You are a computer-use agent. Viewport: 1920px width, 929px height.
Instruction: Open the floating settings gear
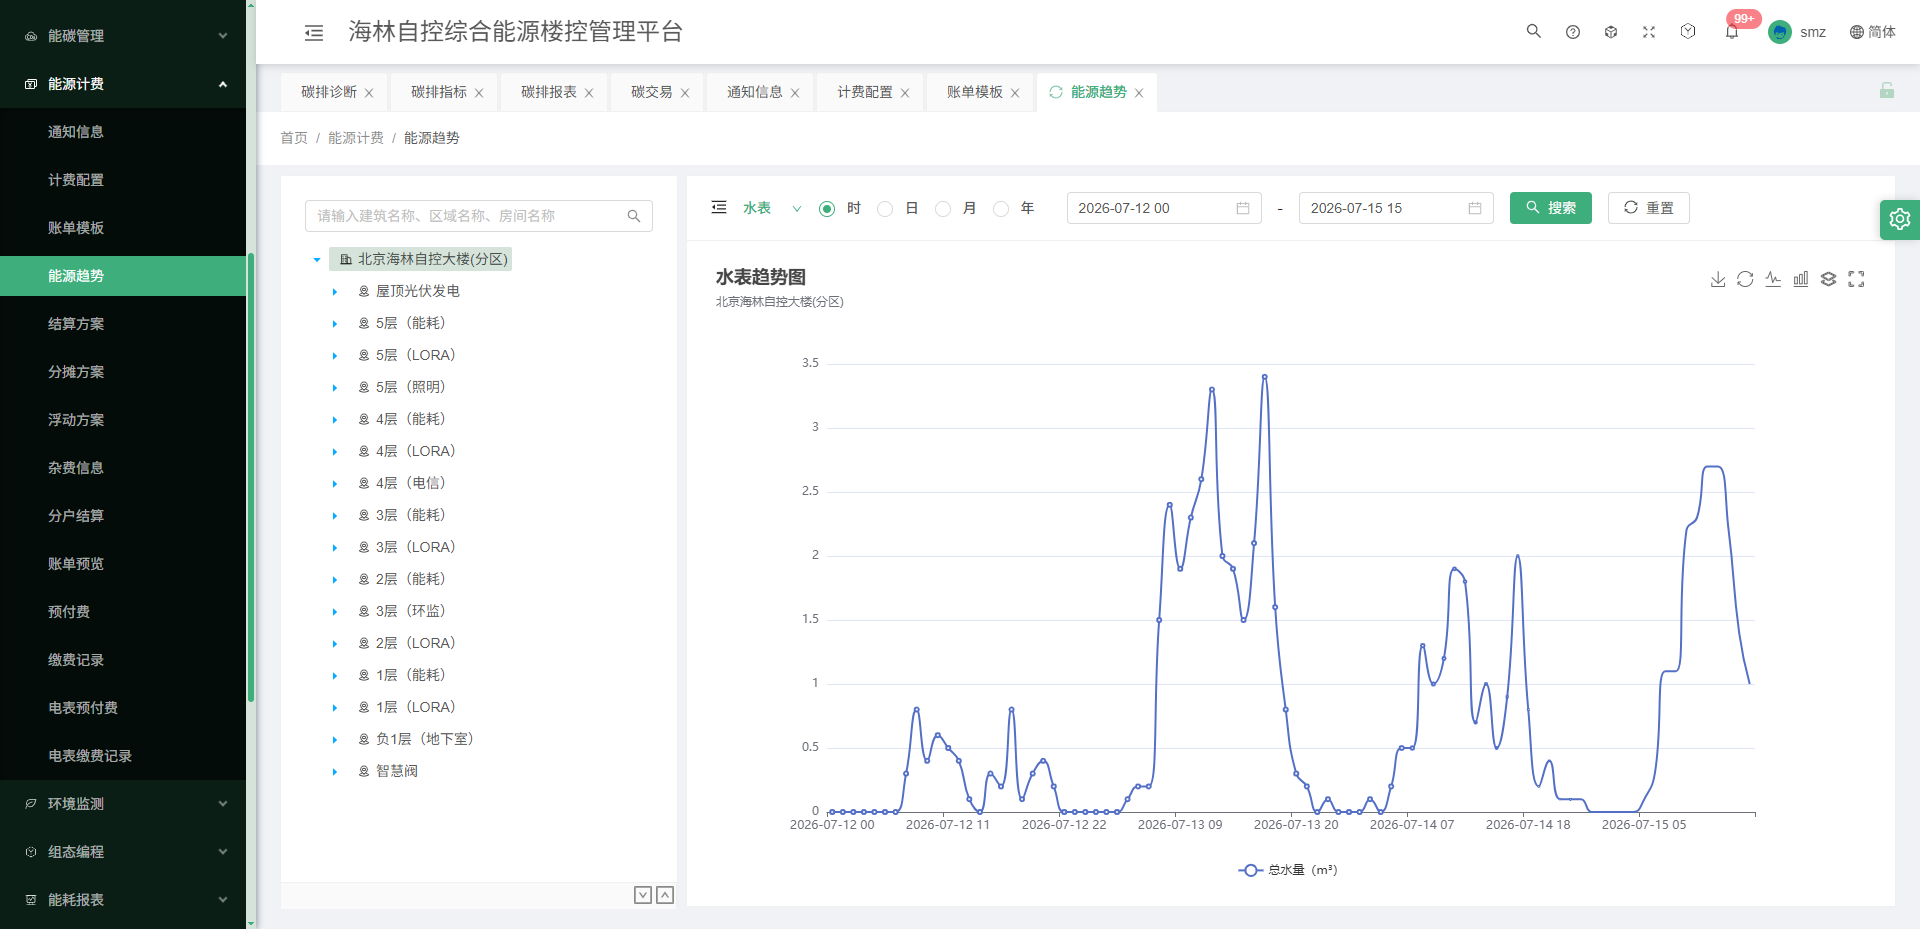pyautogui.click(x=1900, y=219)
